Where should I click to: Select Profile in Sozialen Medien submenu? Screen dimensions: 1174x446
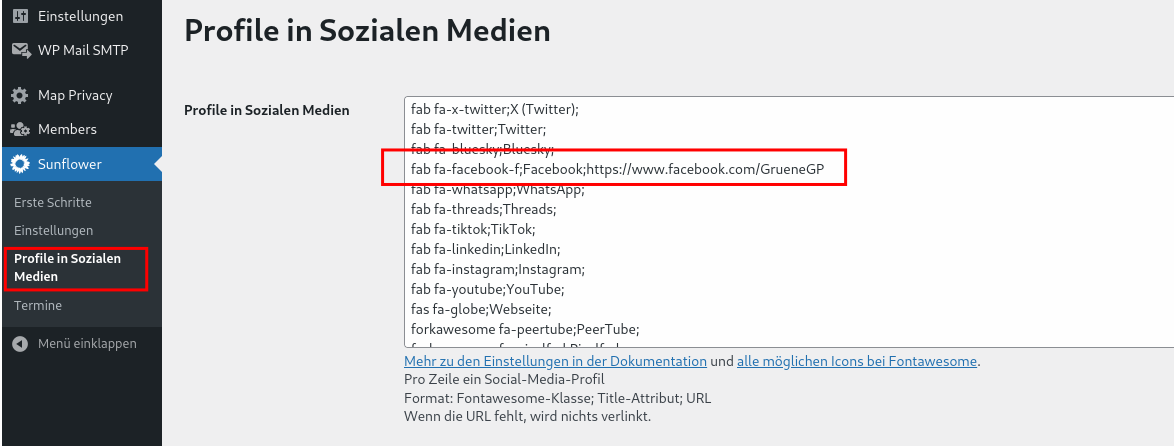67,267
